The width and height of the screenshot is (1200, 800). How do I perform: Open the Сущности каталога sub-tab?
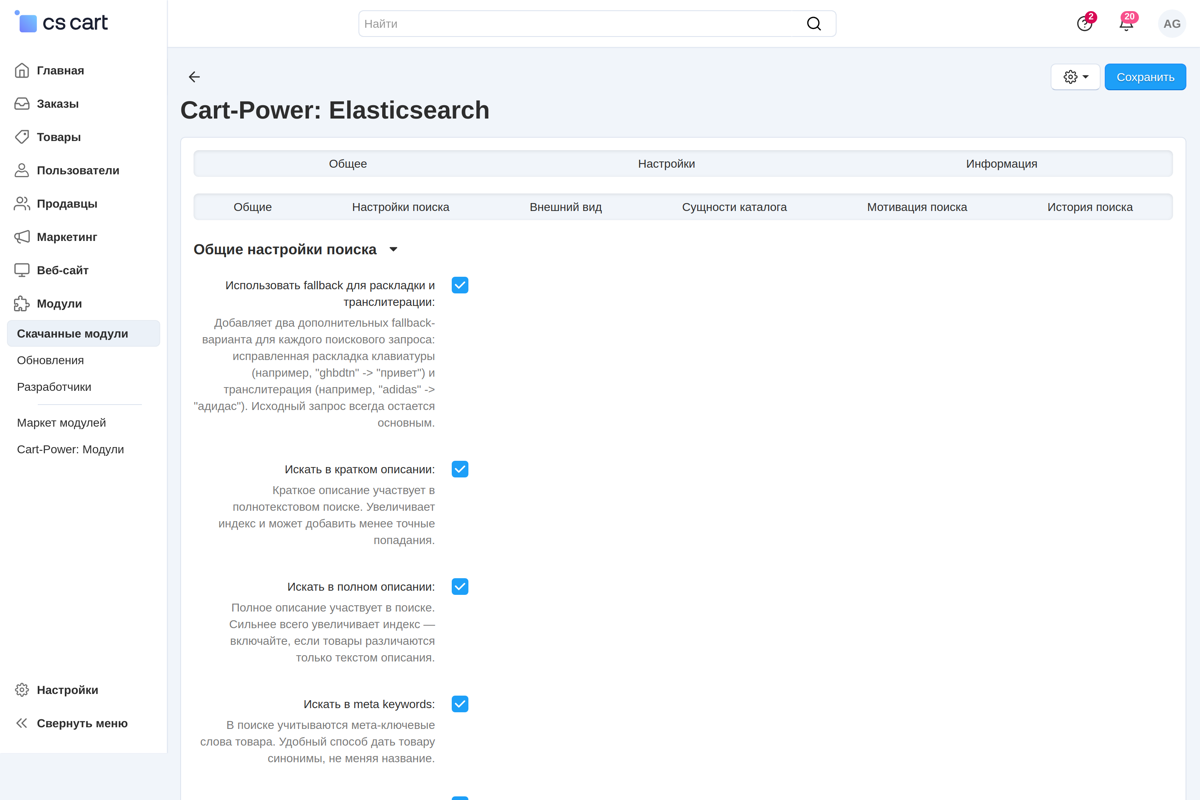tap(735, 207)
